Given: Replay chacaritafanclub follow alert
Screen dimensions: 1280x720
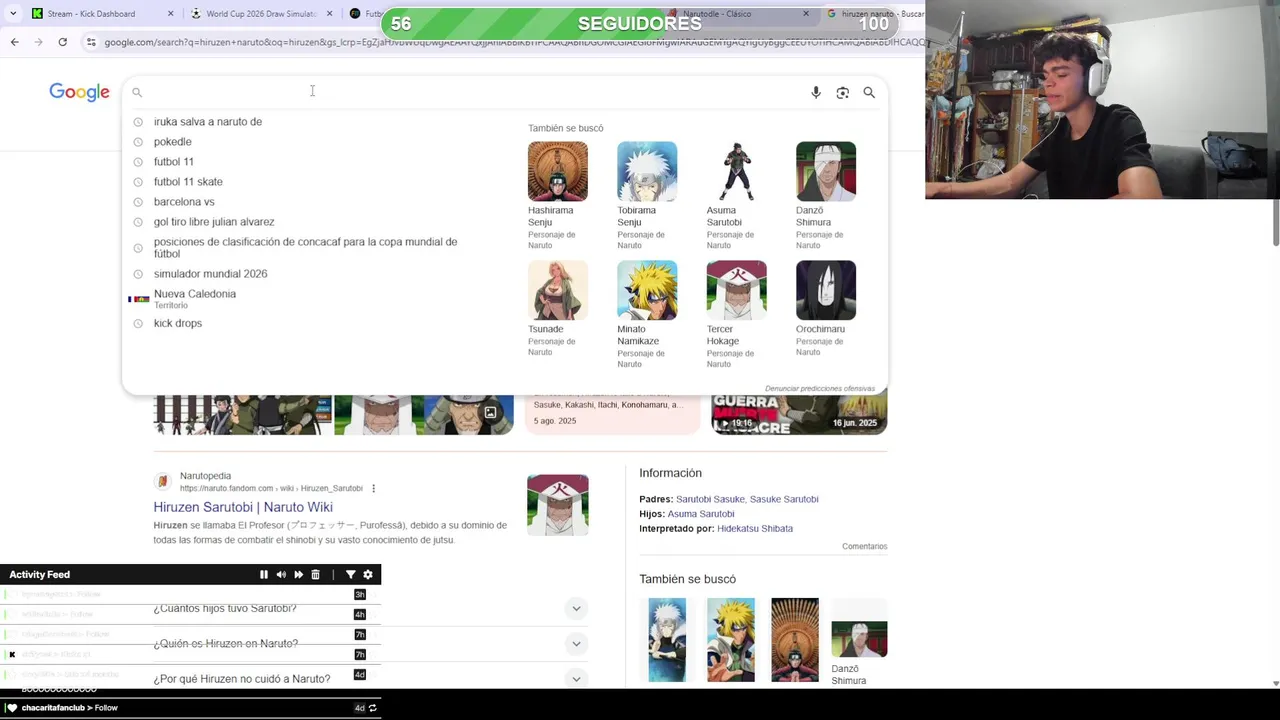Looking at the screenshot, I should pyautogui.click(x=372, y=708).
